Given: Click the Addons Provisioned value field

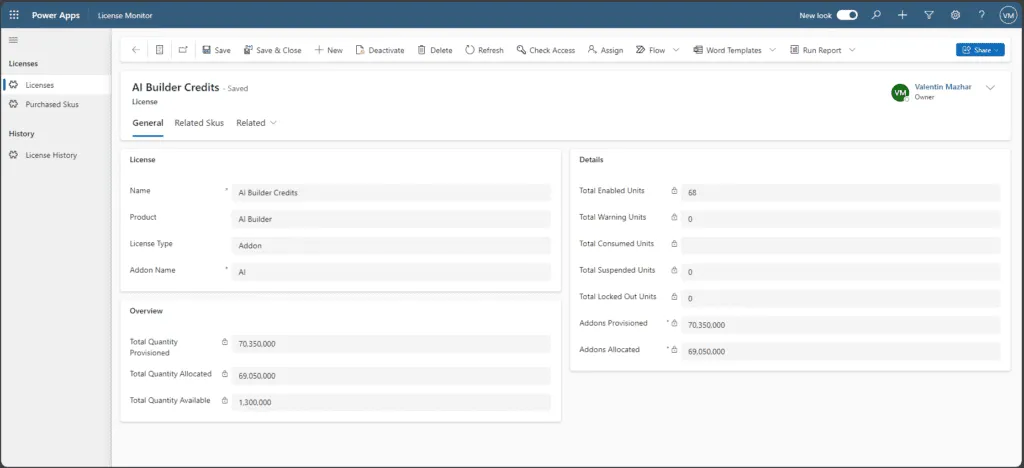Looking at the screenshot, I should tap(840, 324).
